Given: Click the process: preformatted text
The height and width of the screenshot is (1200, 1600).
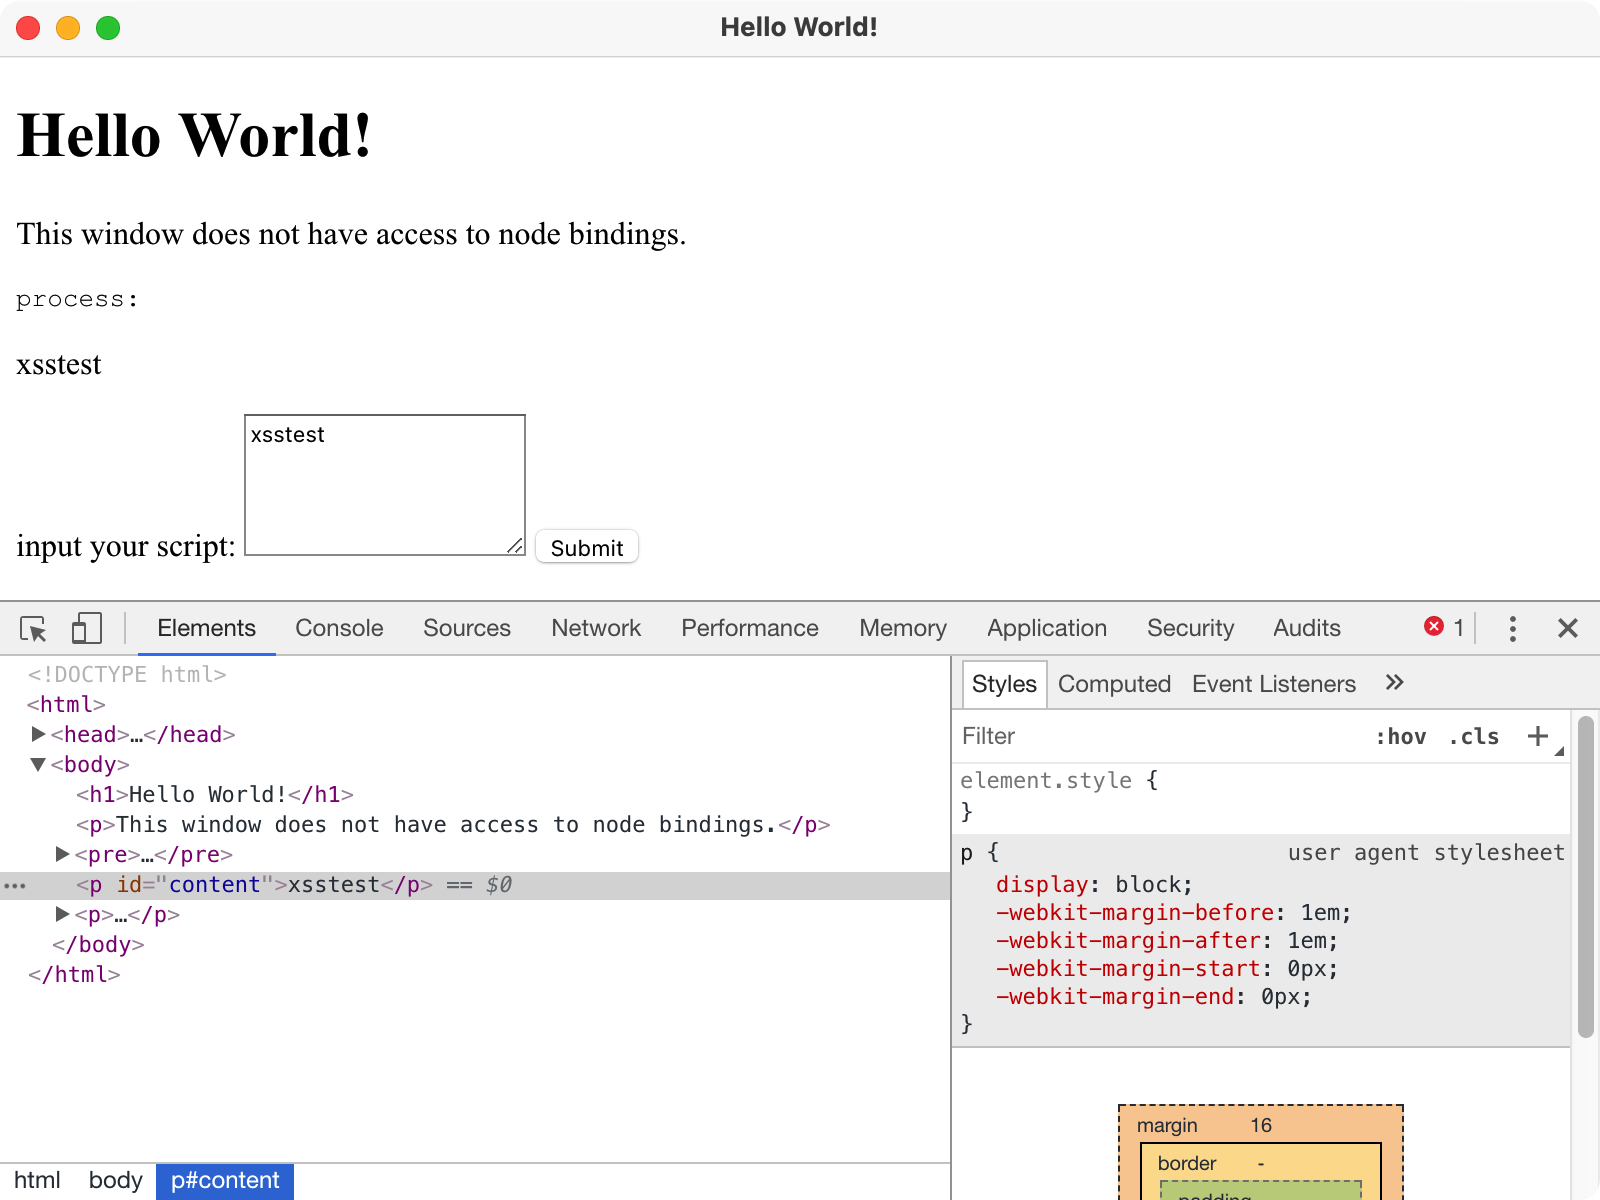Looking at the screenshot, I should pos(77,299).
